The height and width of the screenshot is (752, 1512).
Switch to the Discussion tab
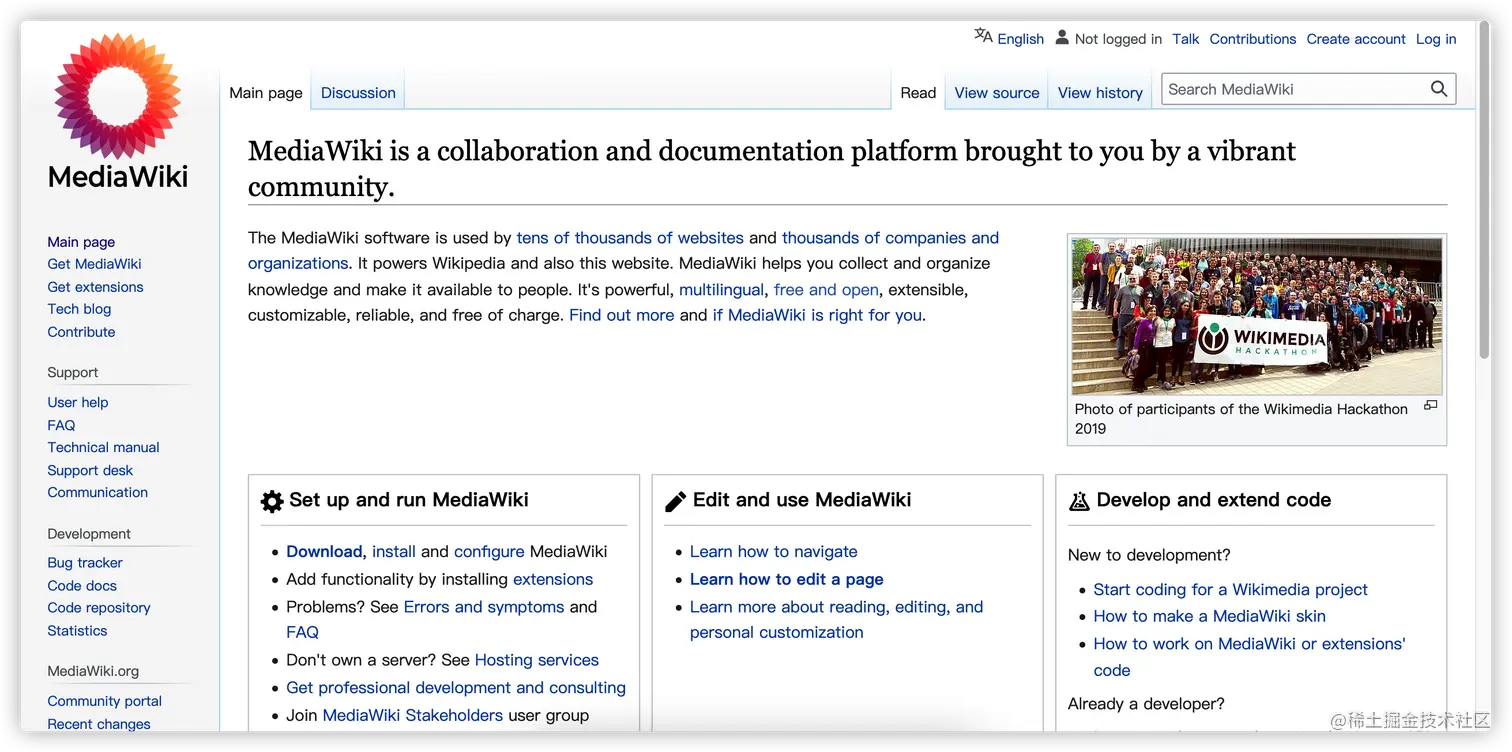358,92
